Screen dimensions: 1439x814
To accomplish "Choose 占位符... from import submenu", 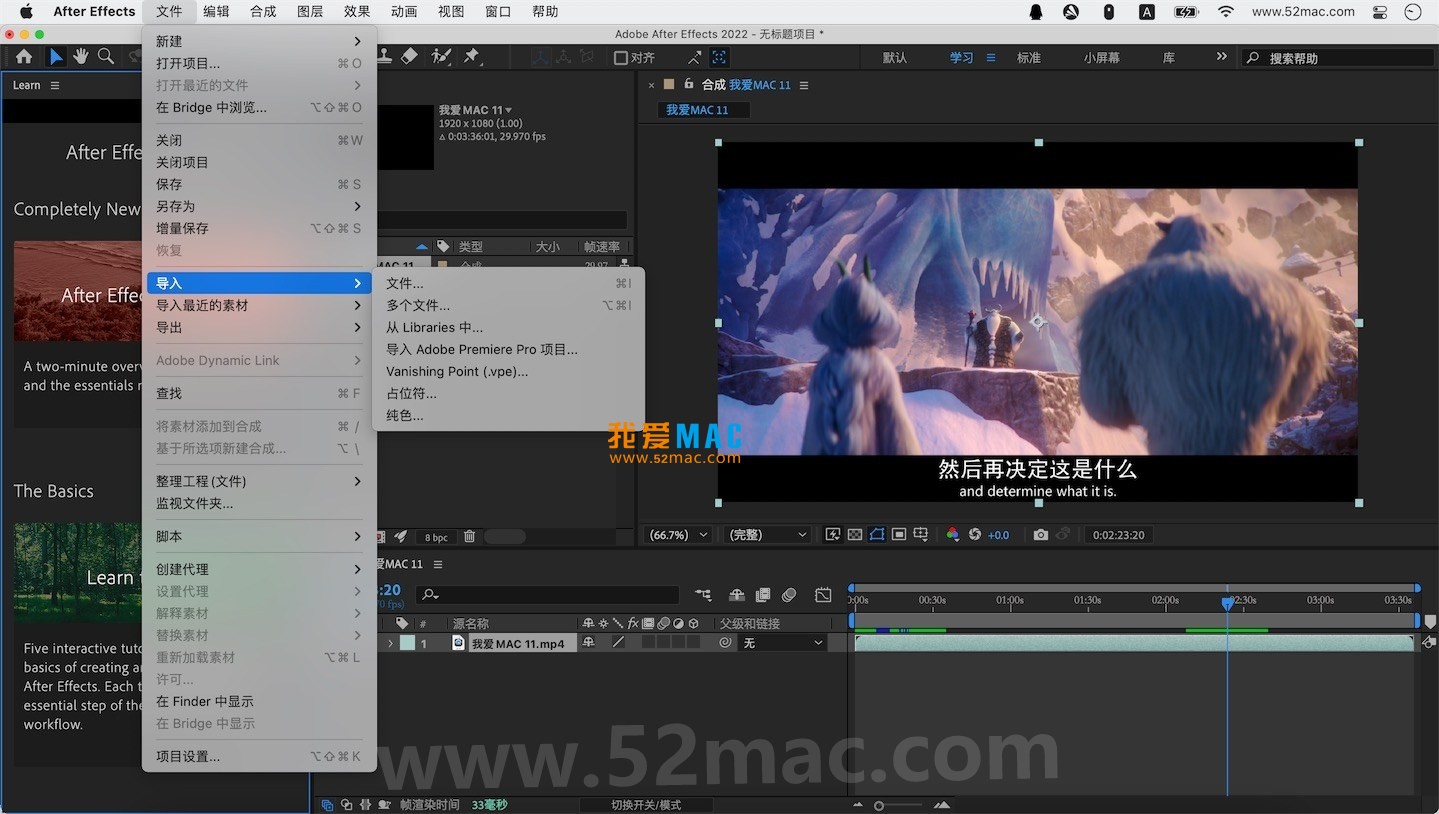I will pos(509,393).
